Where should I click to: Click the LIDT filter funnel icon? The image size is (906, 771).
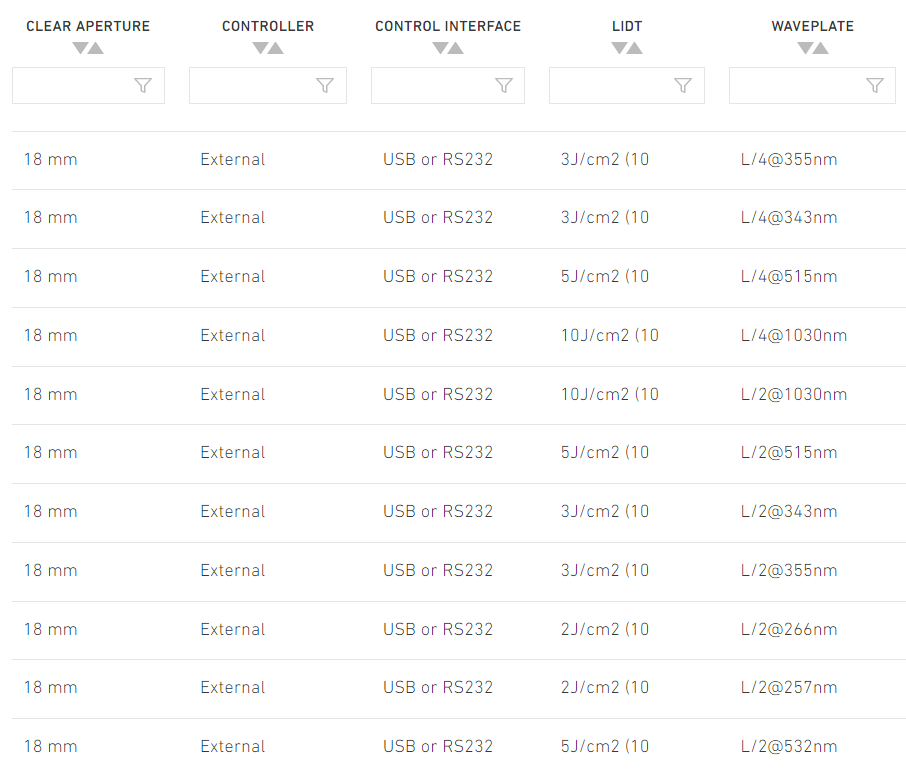(683, 86)
